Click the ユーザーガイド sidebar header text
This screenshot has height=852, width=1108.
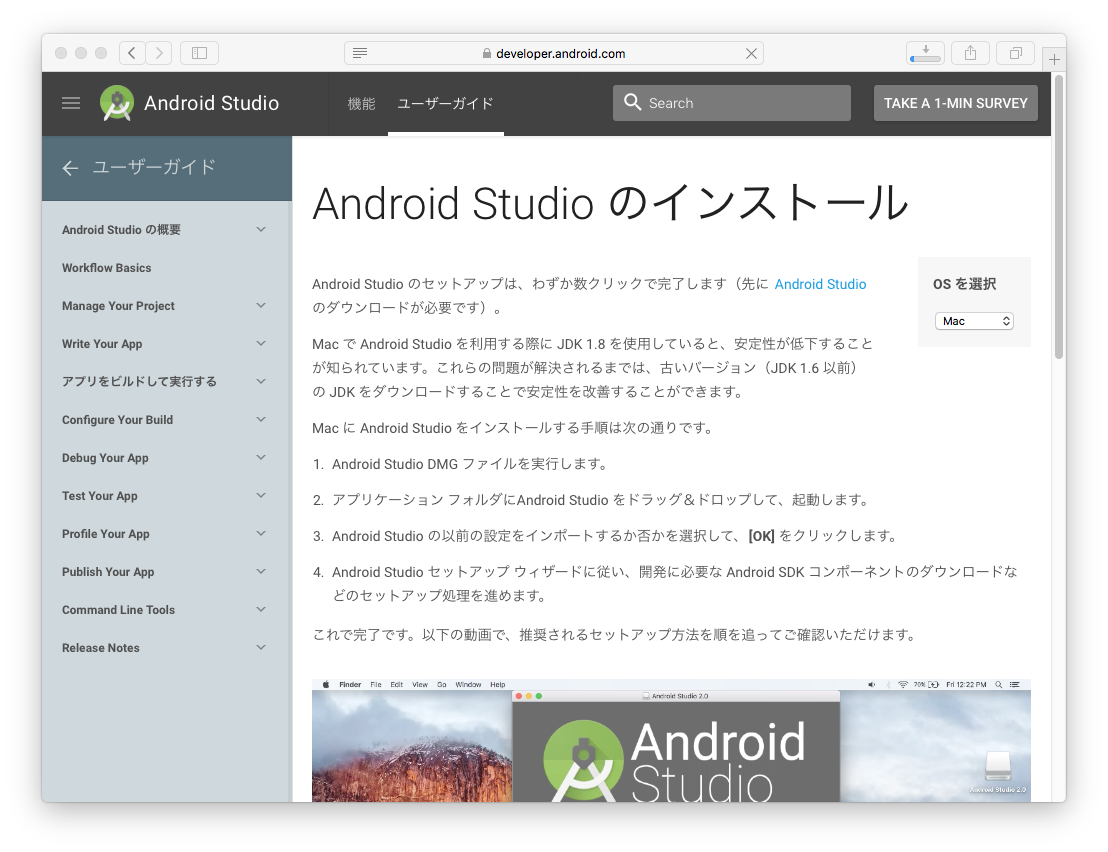(154, 167)
